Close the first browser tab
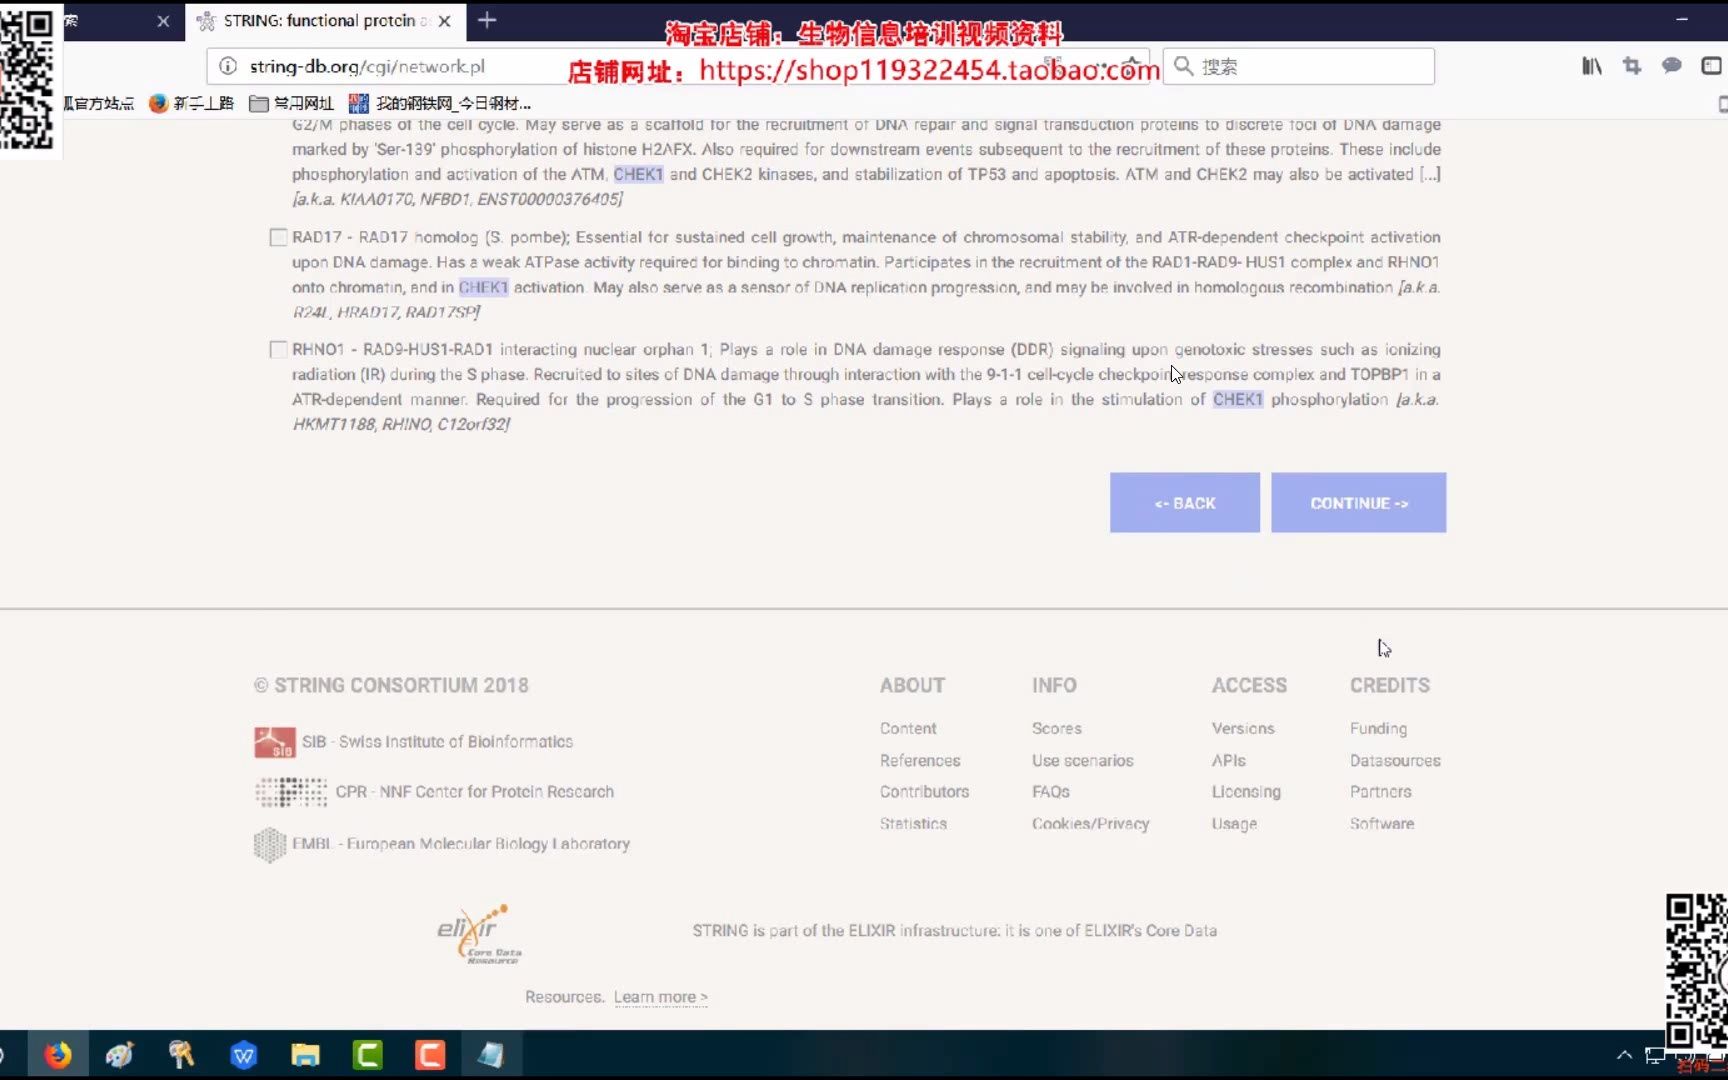The image size is (1728, 1080). (x=163, y=21)
